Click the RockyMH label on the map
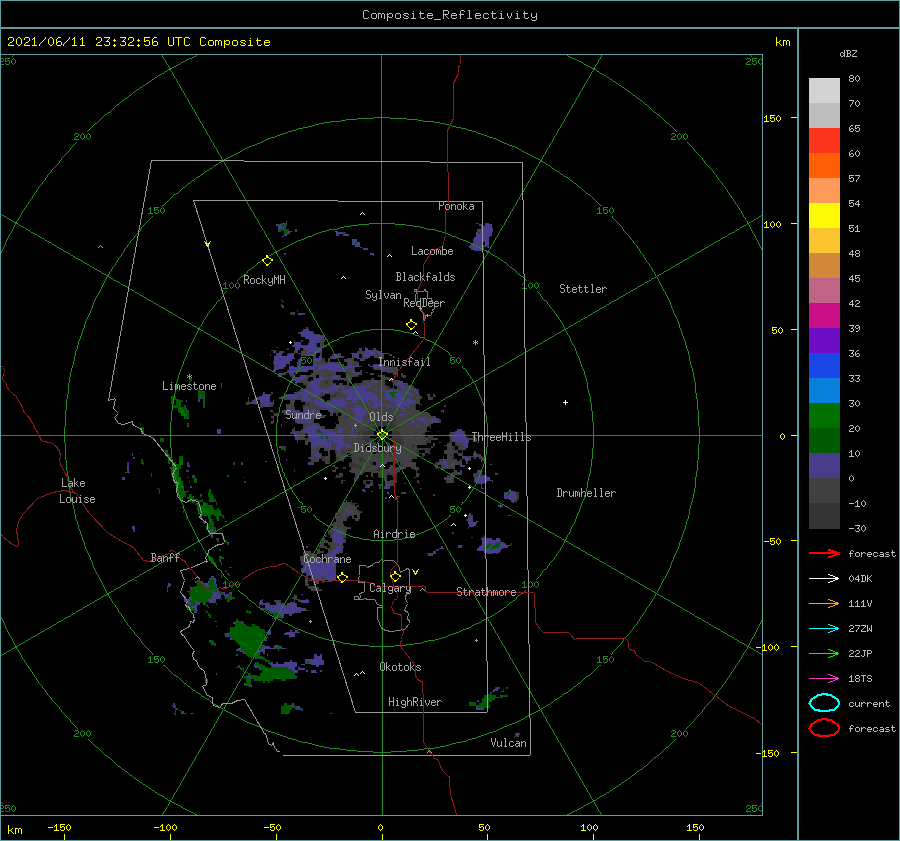900x841 pixels. click(264, 280)
